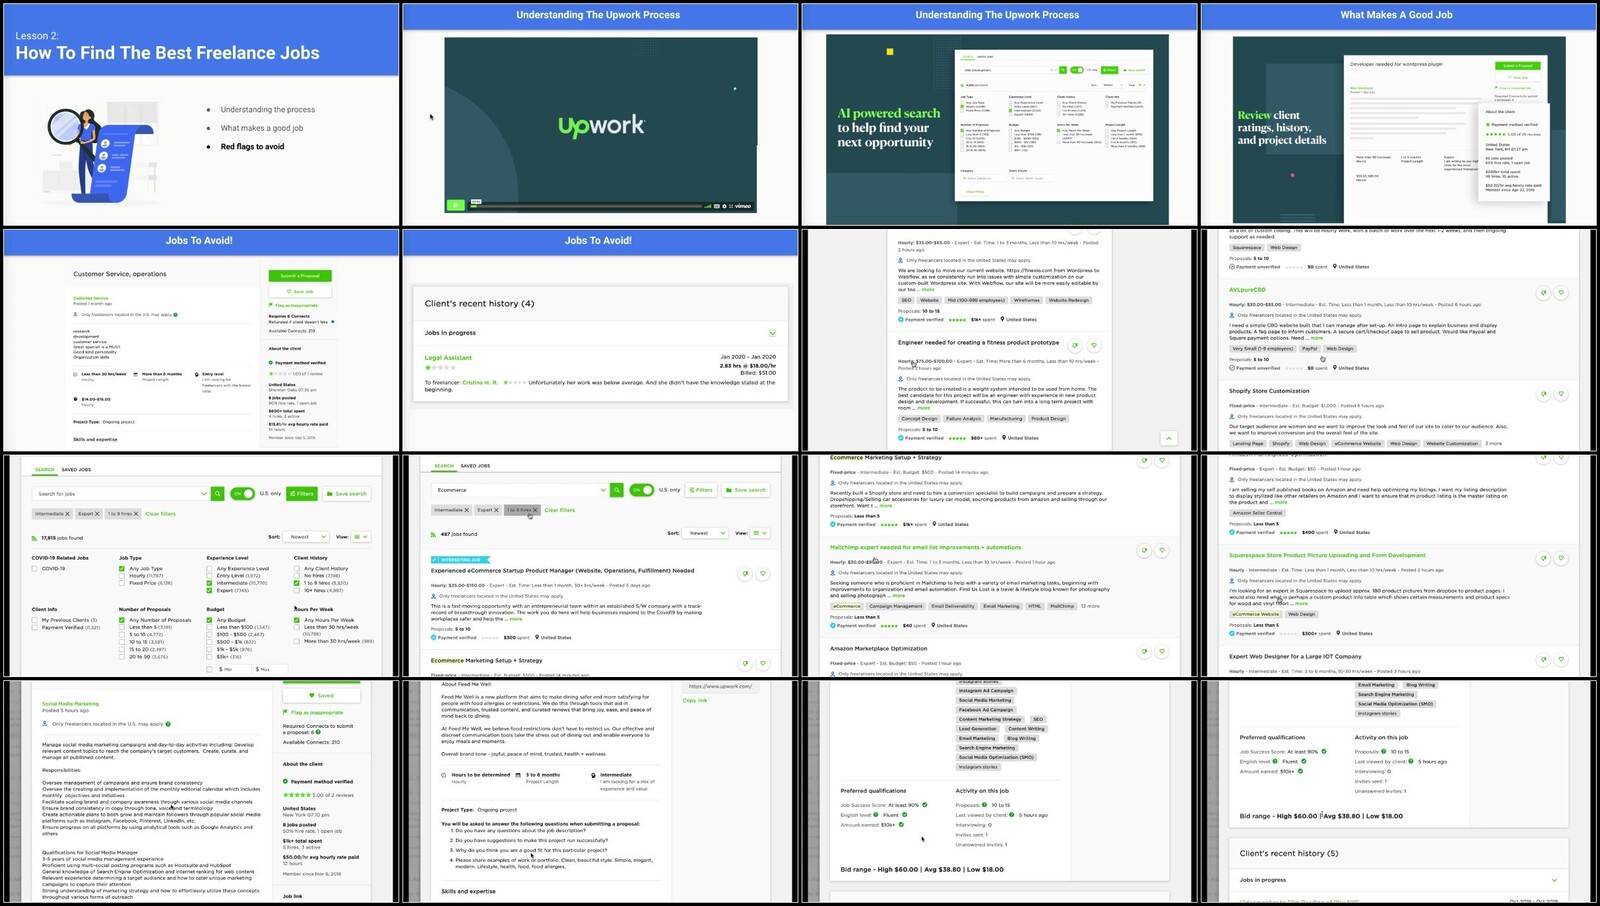1600x906 pixels.
Task: Play the Upwork intro video
Action: click(455, 205)
